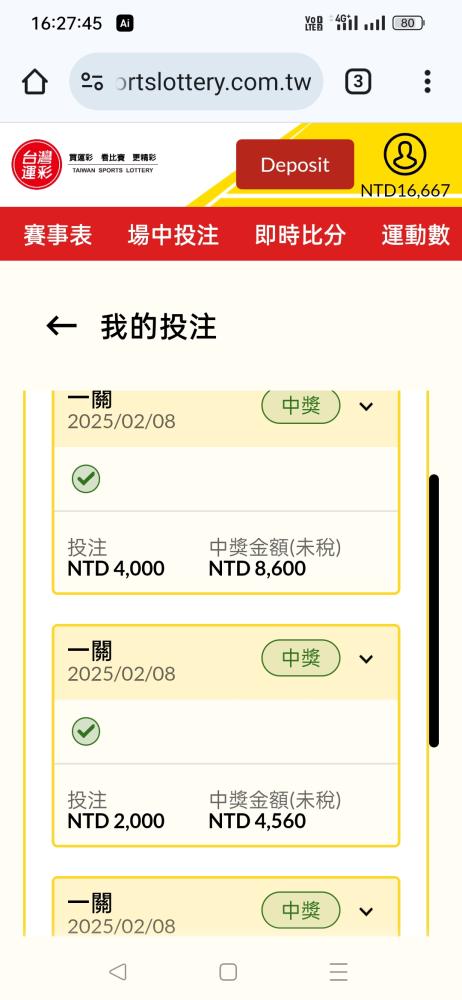Click the red Deposit button
Screen dimensions: 462x1000
click(x=295, y=165)
